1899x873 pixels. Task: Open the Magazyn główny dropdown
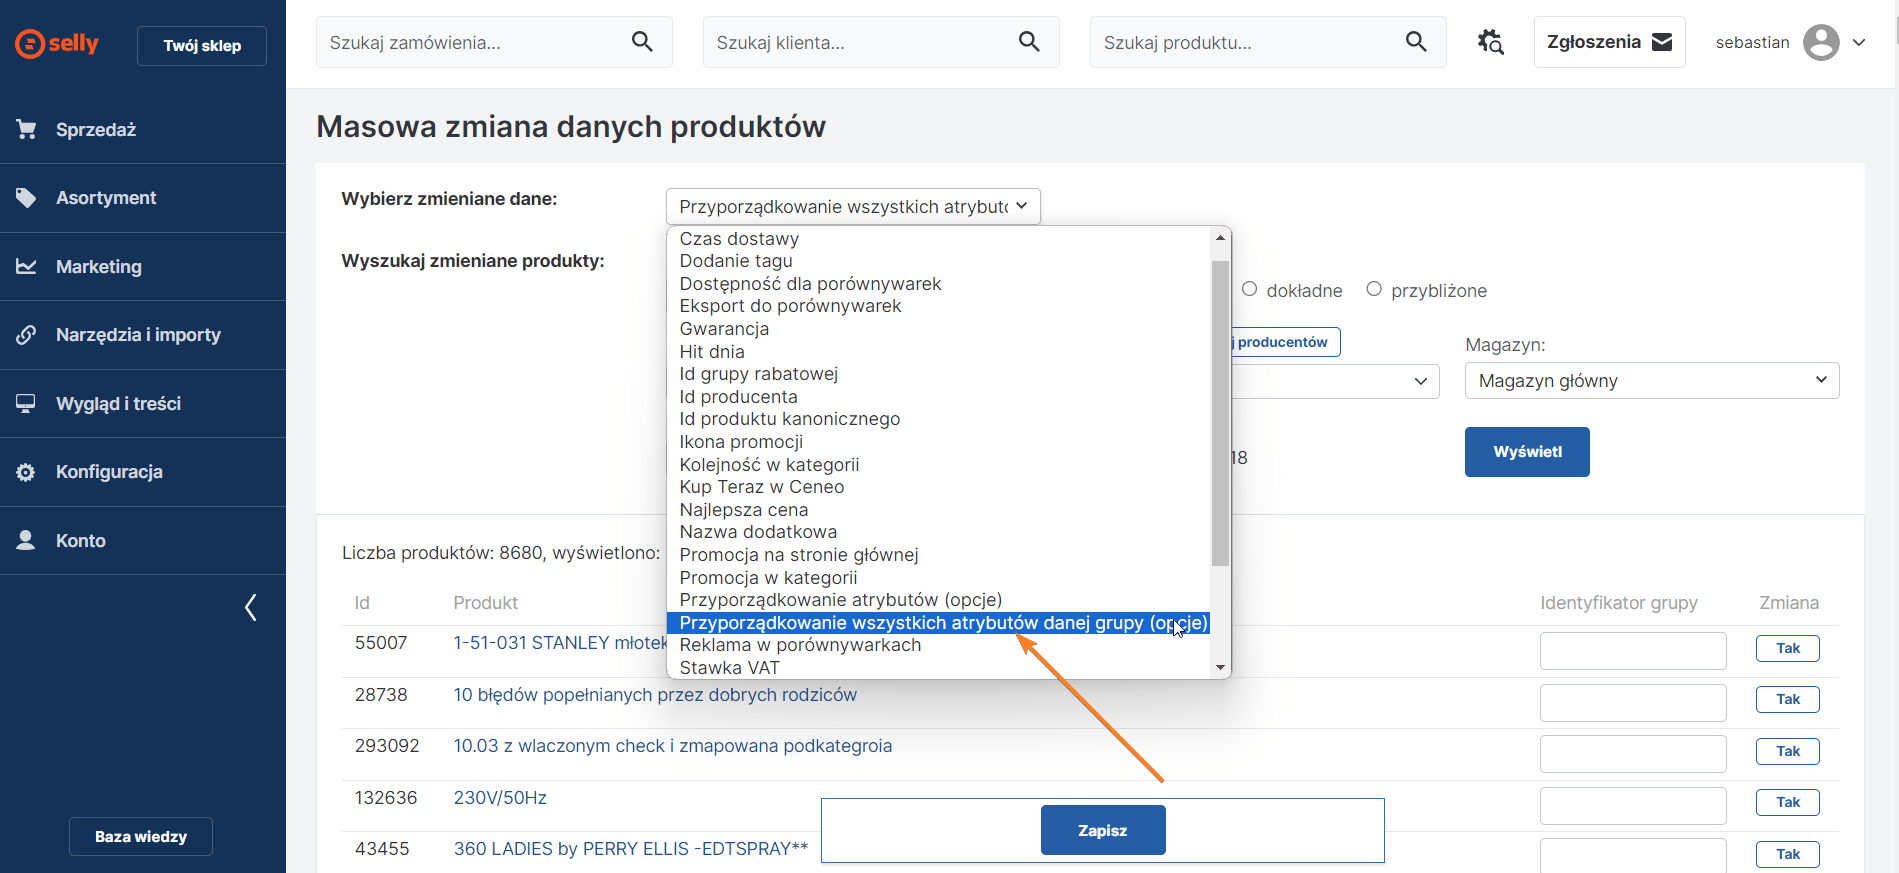tap(1651, 381)
